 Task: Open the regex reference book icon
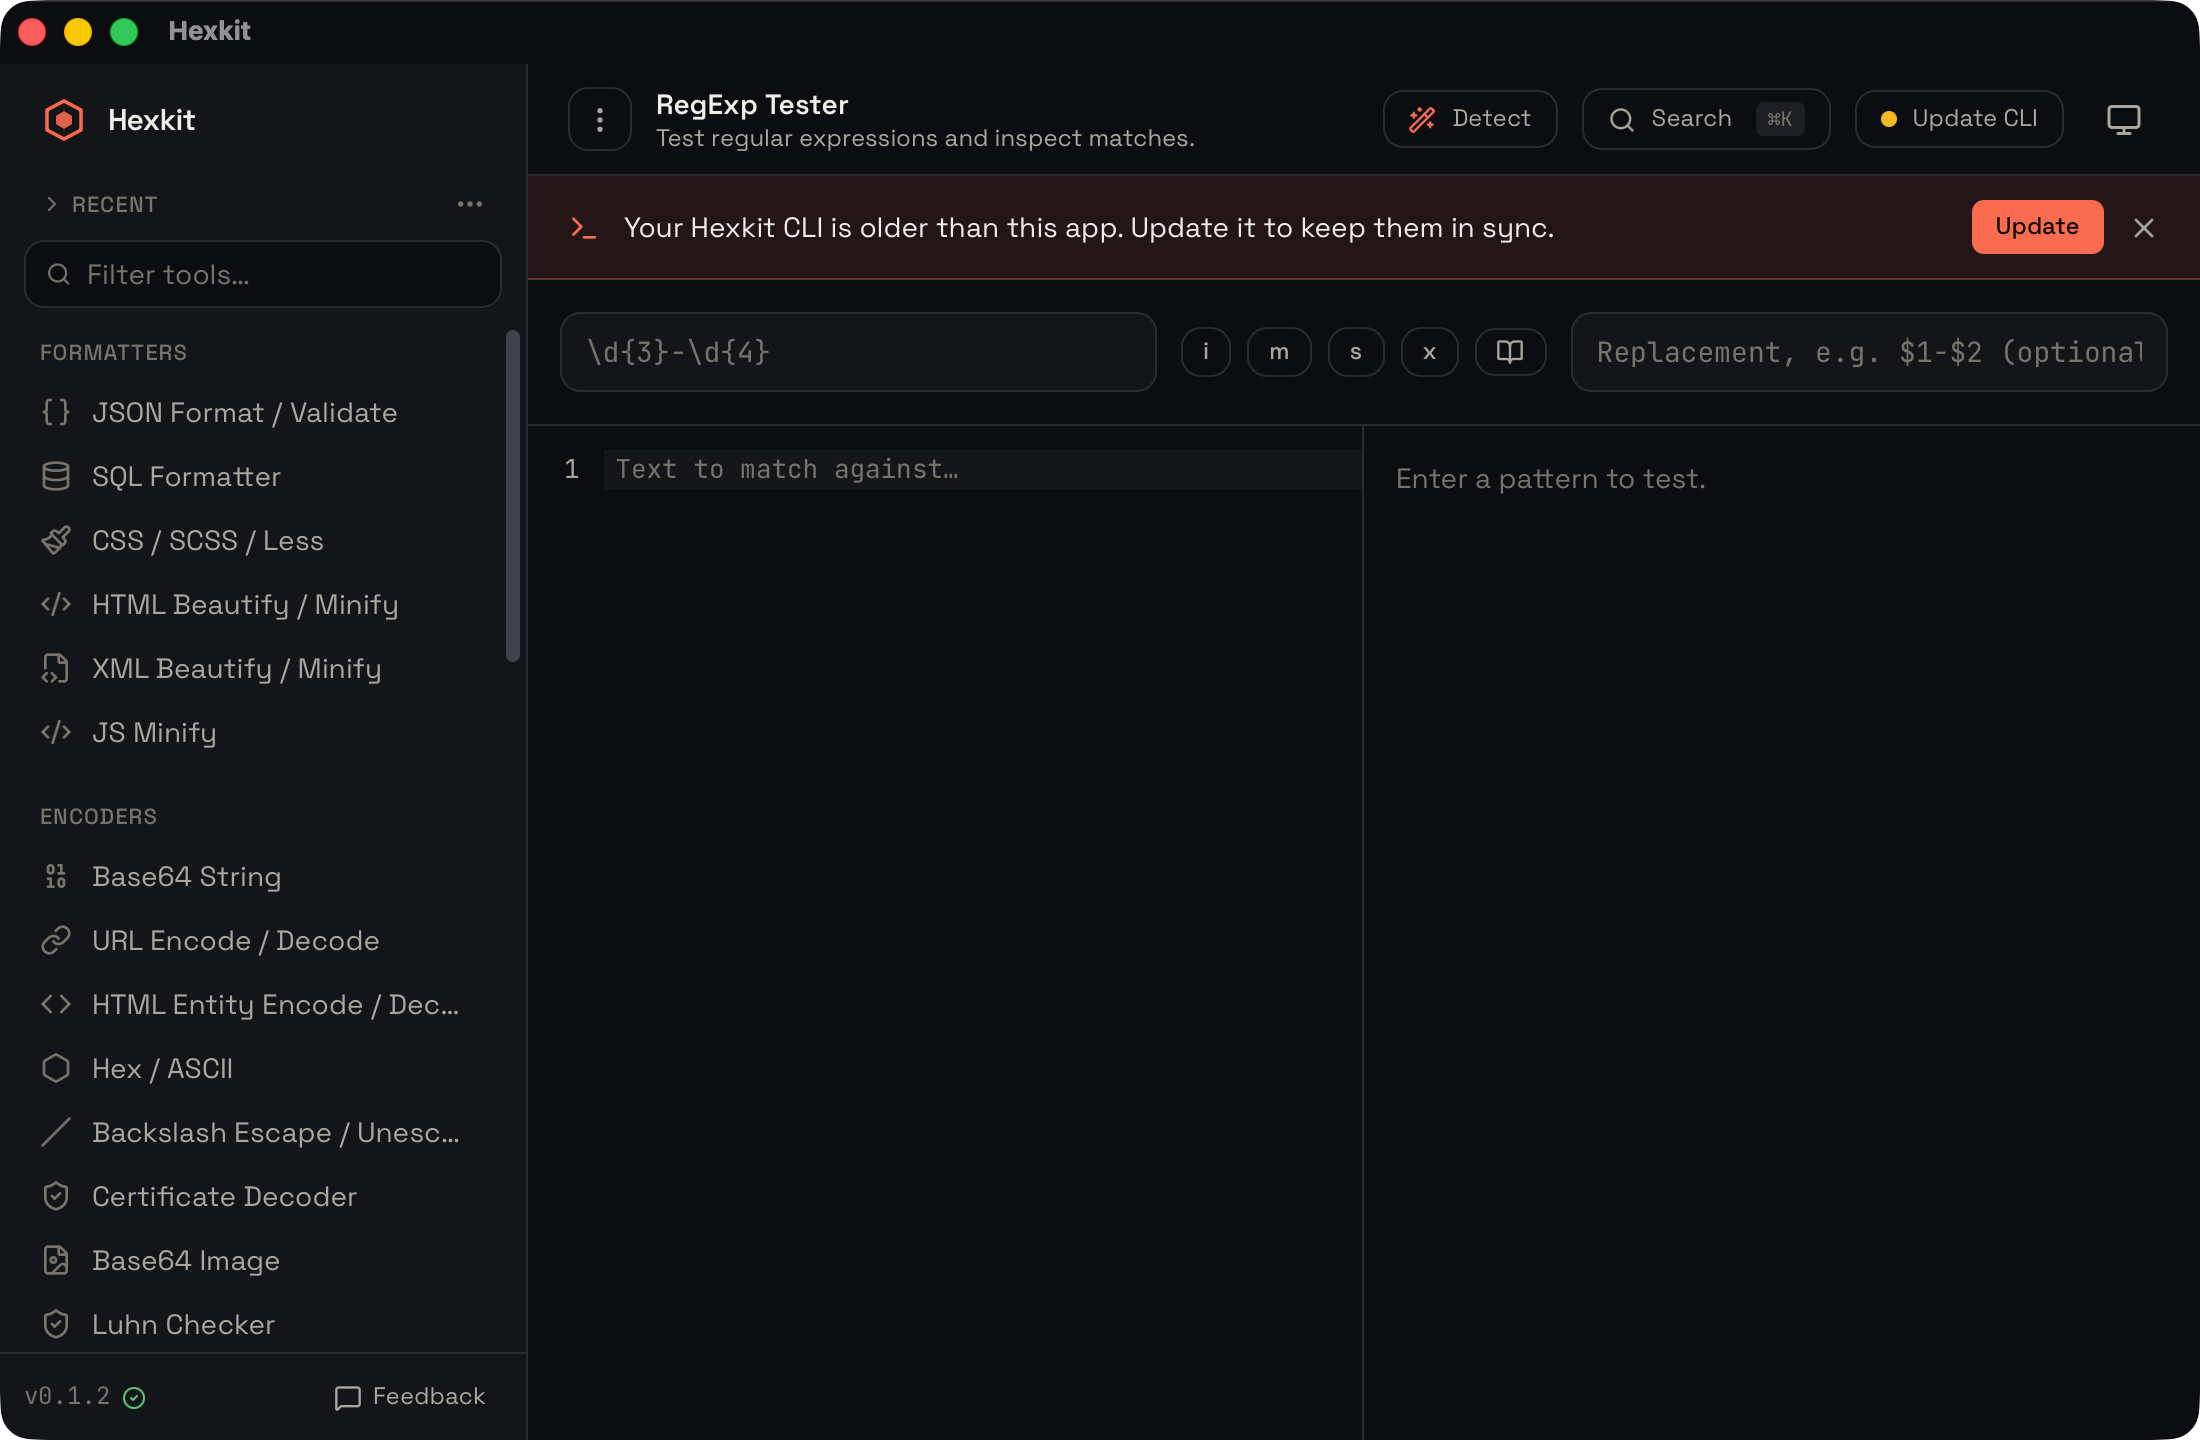coord(1510,352)
